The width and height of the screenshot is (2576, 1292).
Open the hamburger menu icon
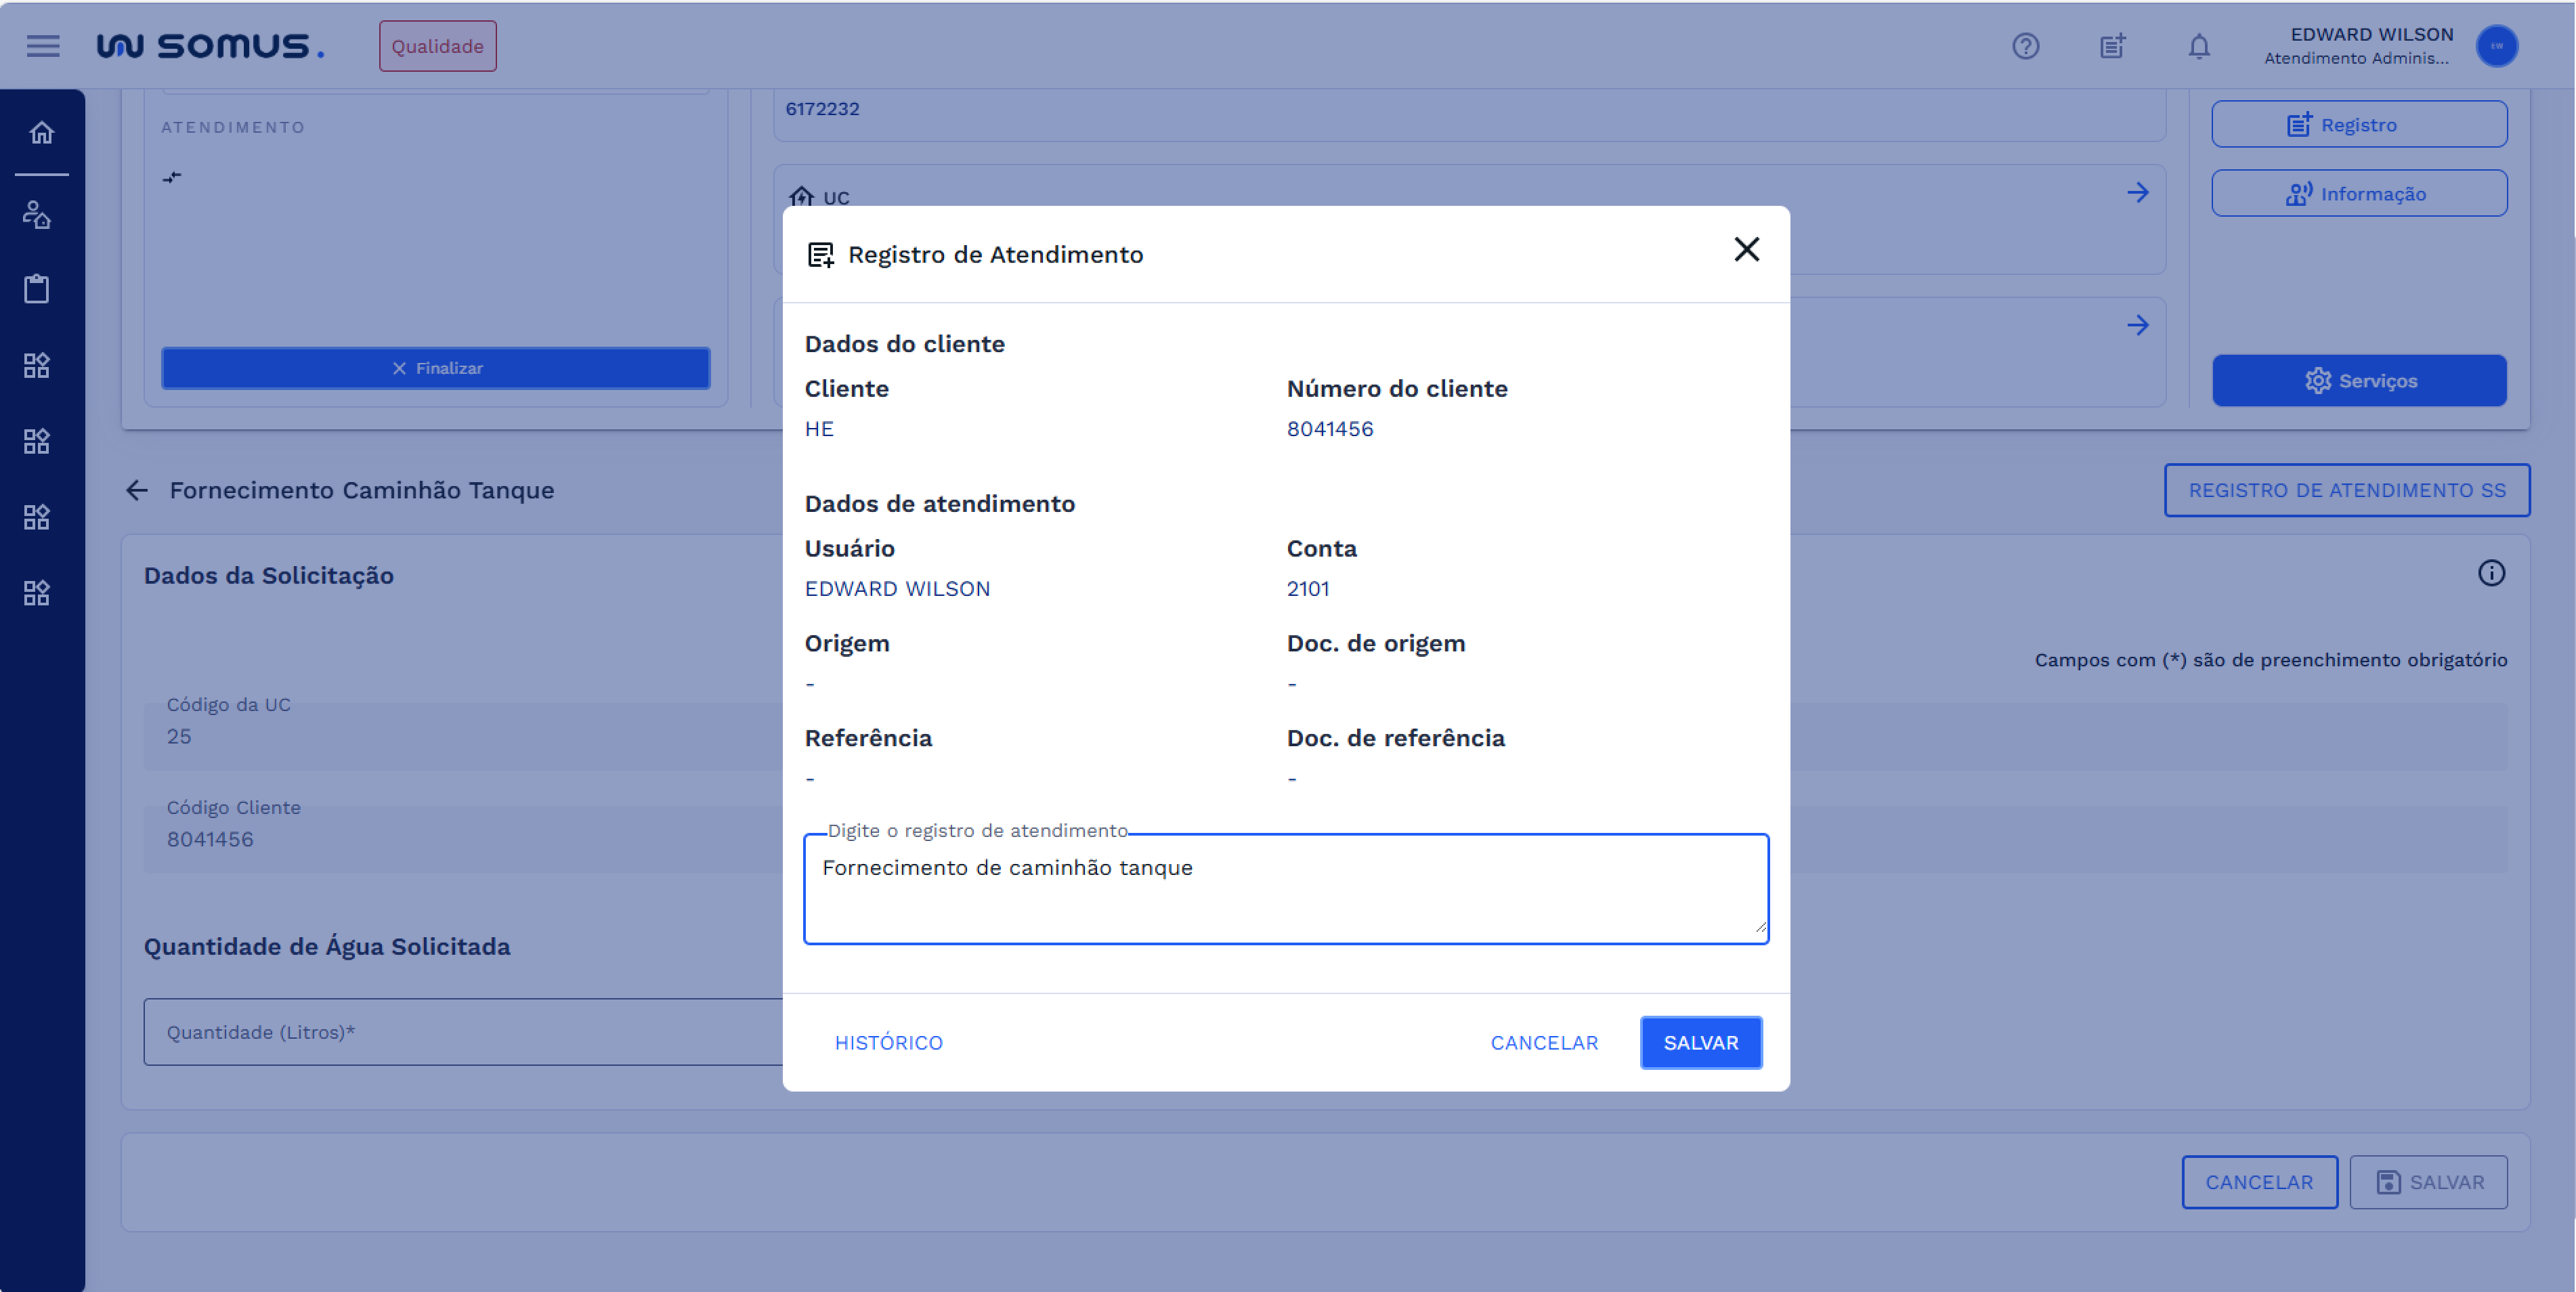point(43,46)
